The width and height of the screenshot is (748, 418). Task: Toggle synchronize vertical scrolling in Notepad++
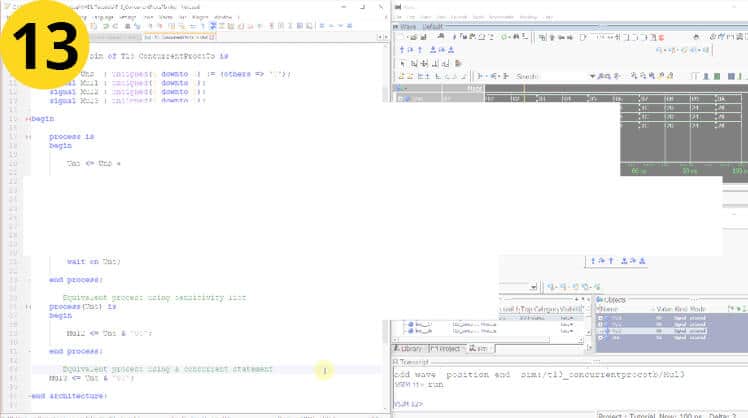pyautogui.click(x=172, y=26)
